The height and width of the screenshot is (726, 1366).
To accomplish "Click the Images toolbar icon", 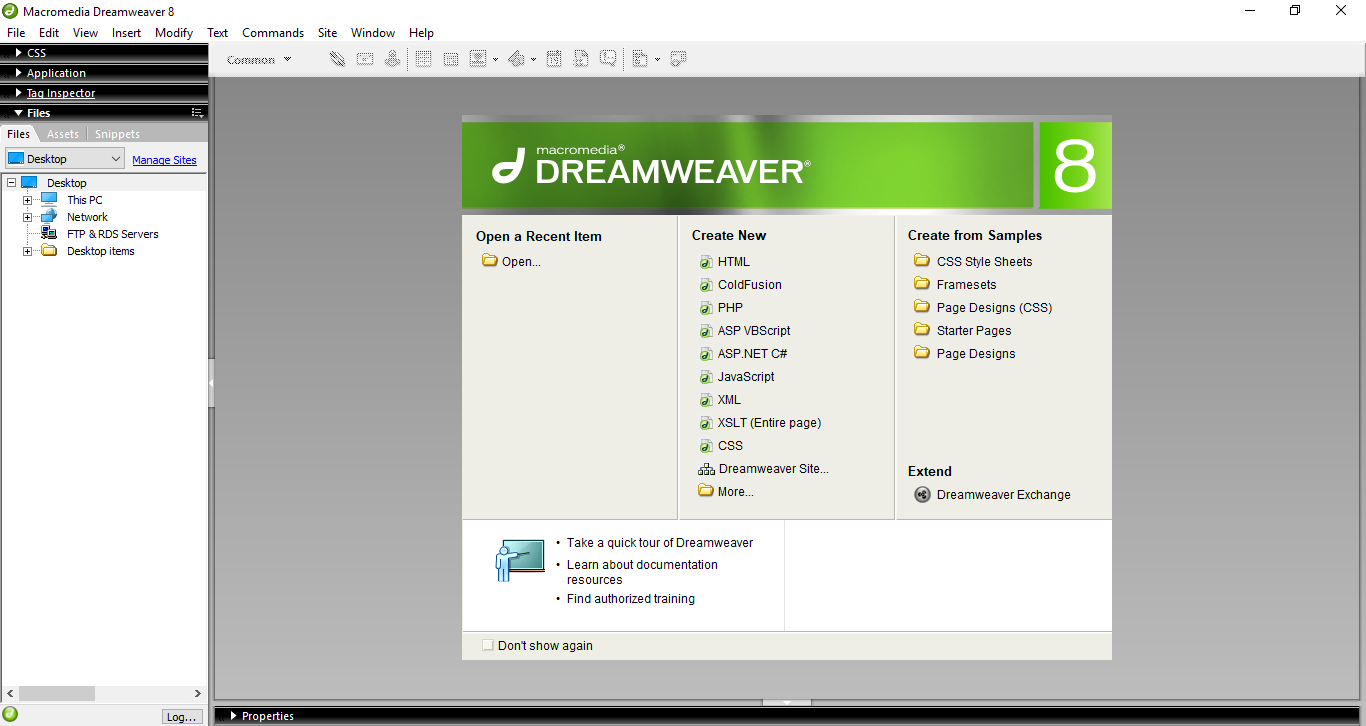I will coord(478,59).
